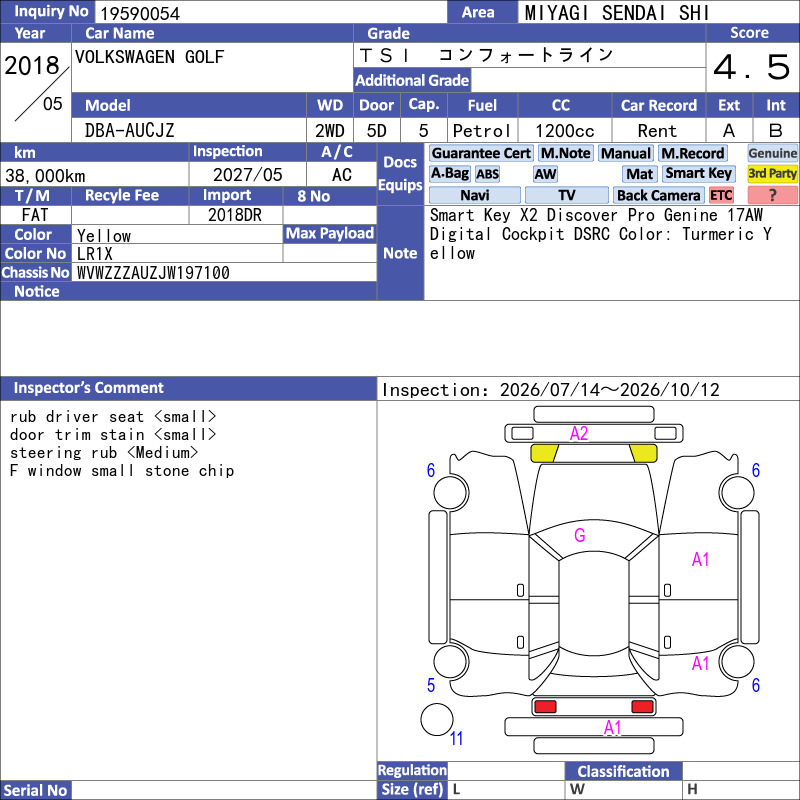800x800 pixels.
Task: Click the engine size 1200cc
Action: [565, 131]
